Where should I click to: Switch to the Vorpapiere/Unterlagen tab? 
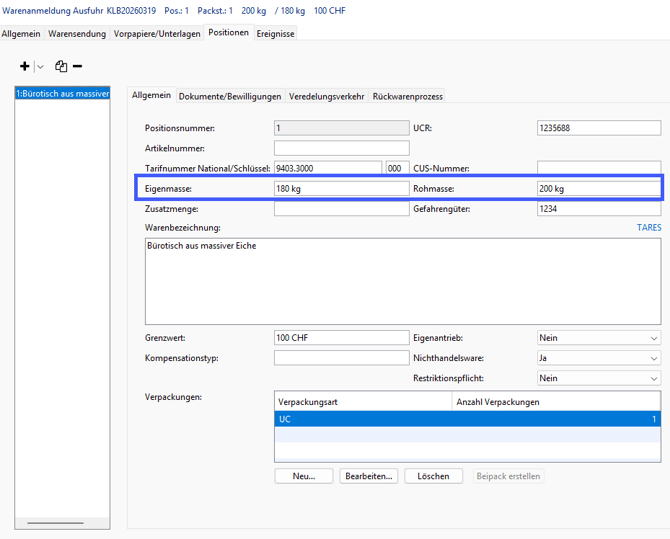pyautogui.click(x=157, y=33)
